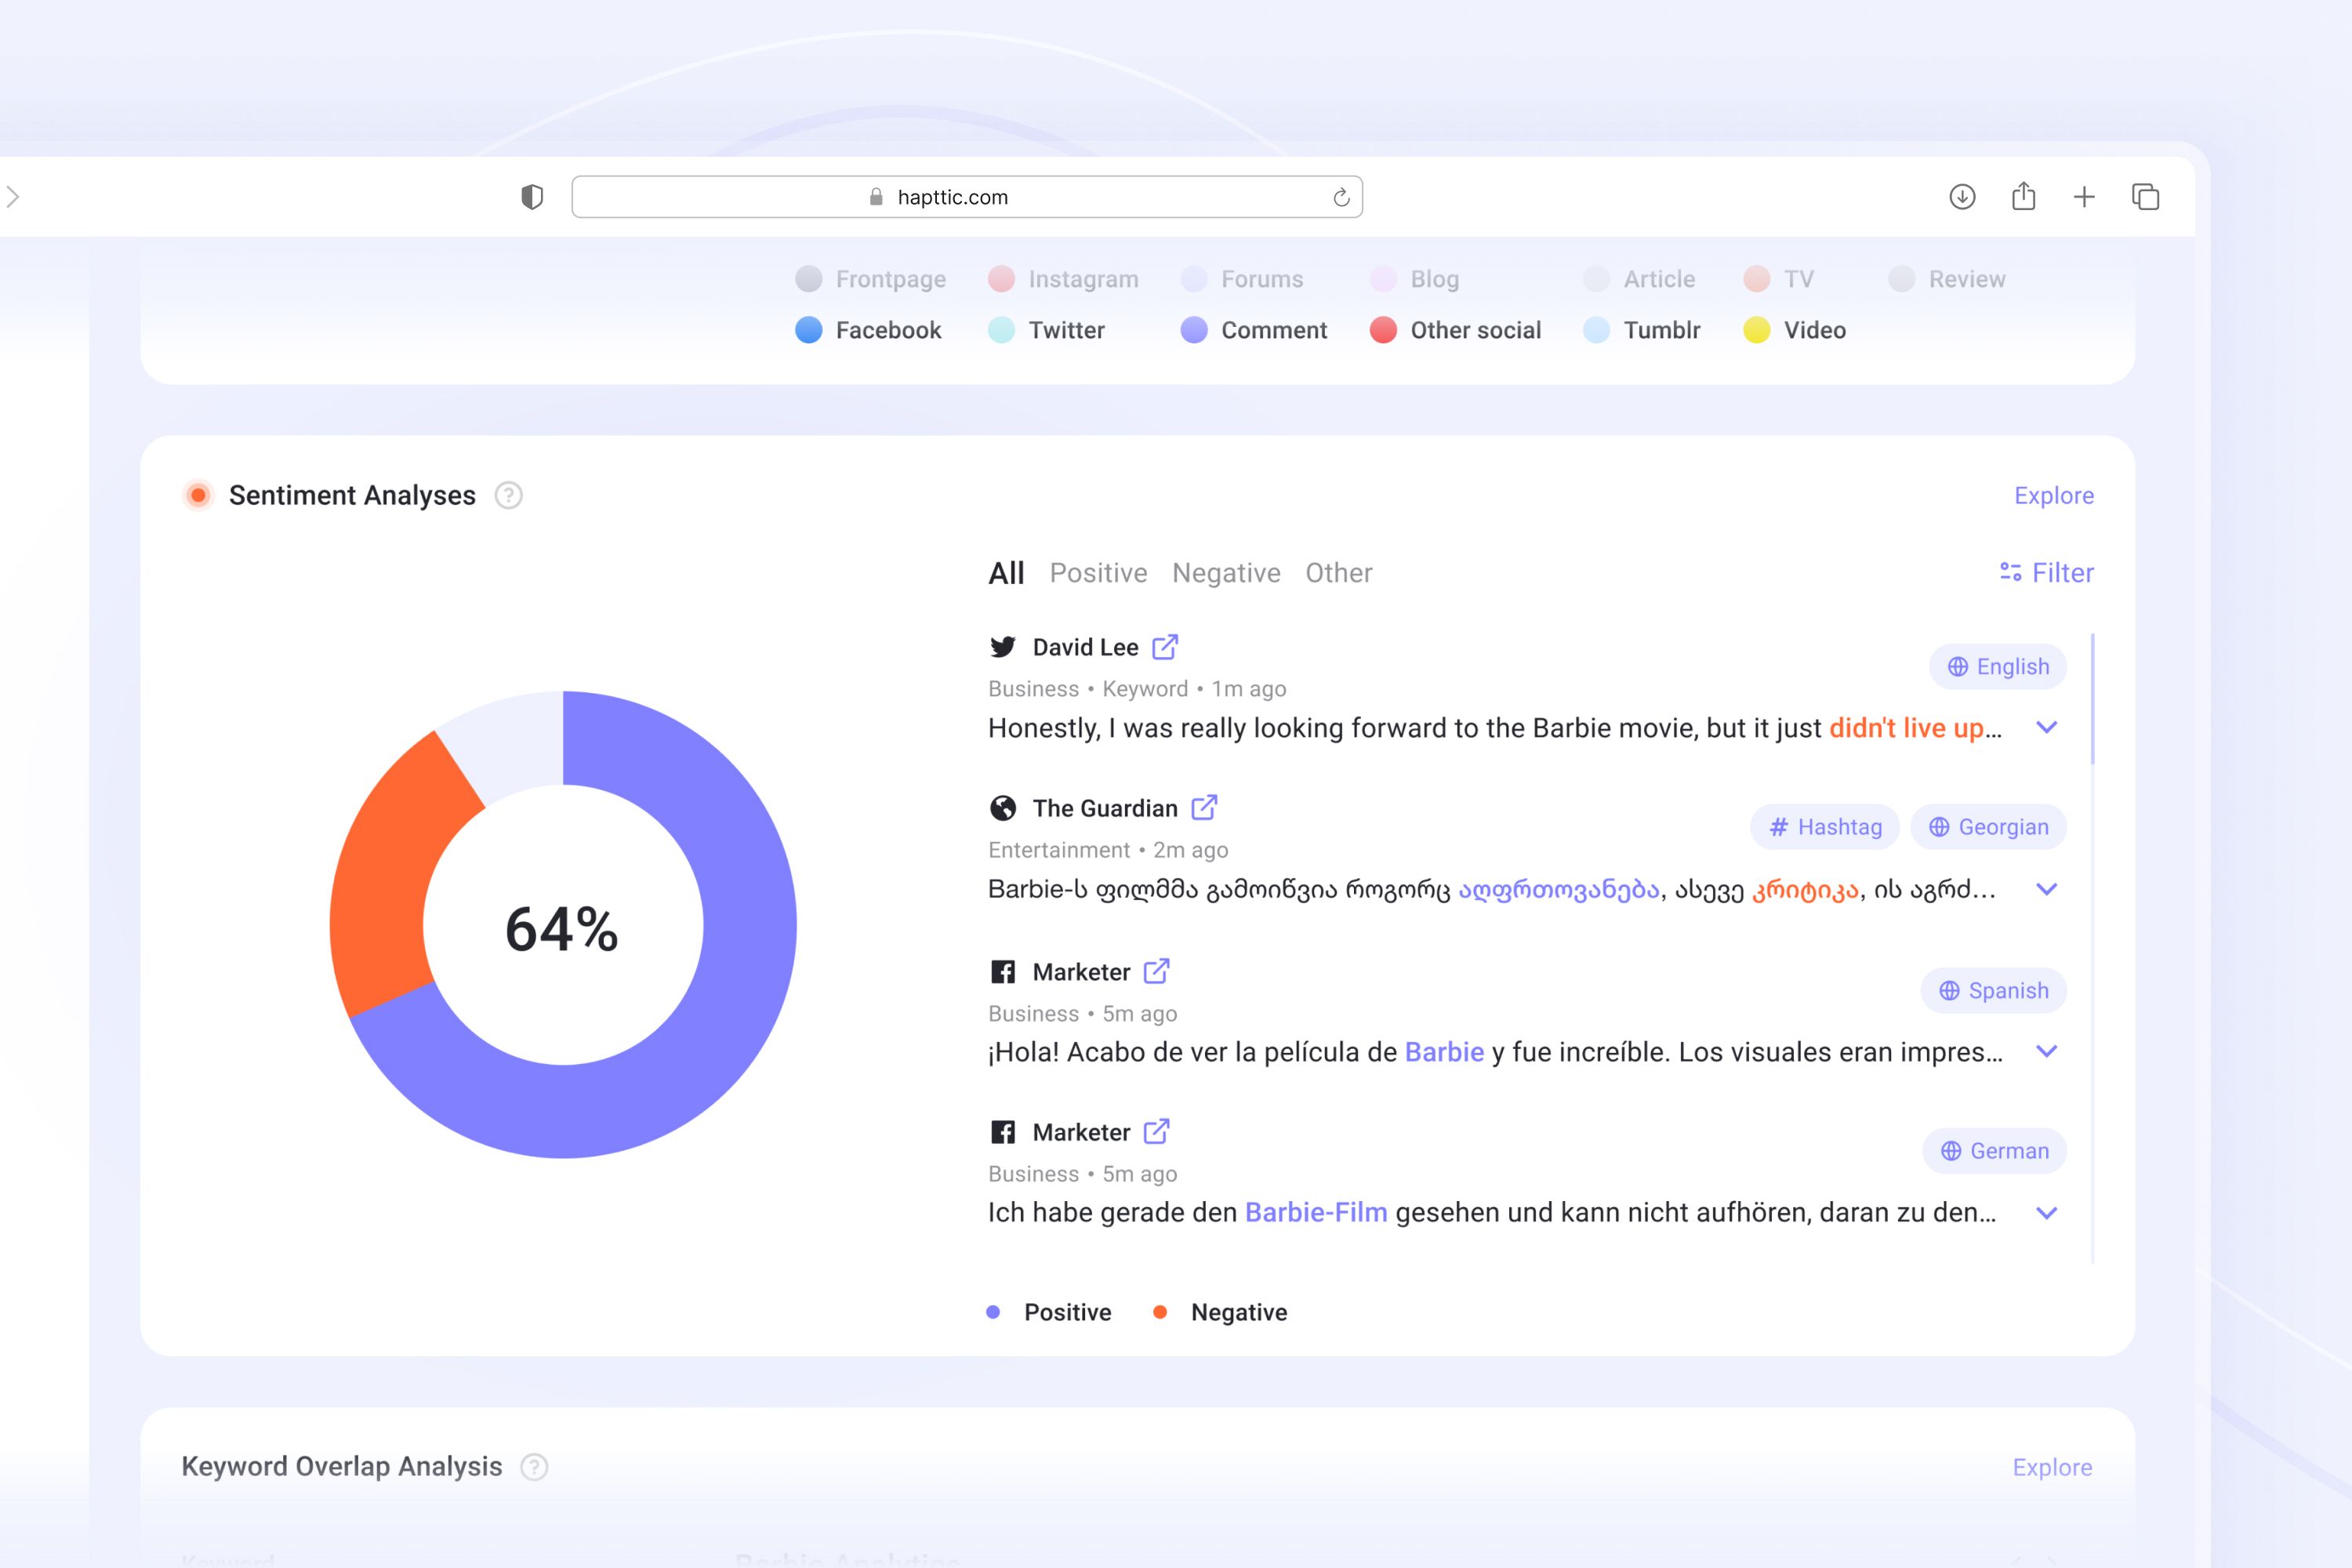Click the hapttic.com address bar
The width and height of the screenshot is (2352, 1568).
pos(966,197)
